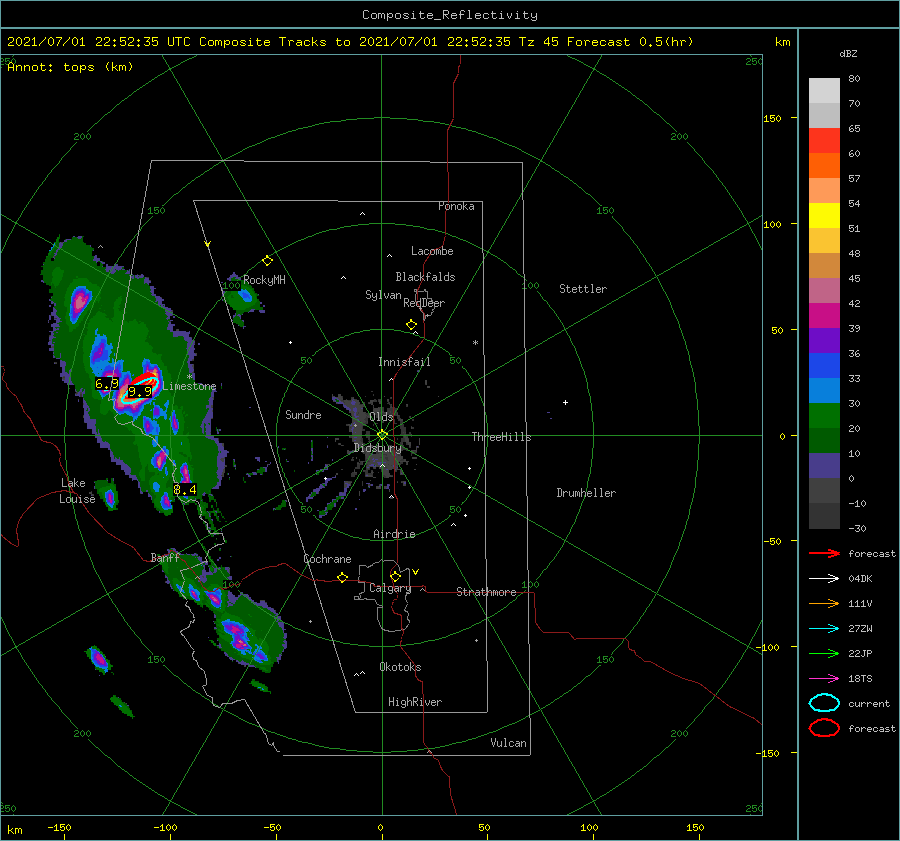Viewport: 900px width, 841px height.
Task: Click the Strathmore label
Action: [x=486, y=592]
